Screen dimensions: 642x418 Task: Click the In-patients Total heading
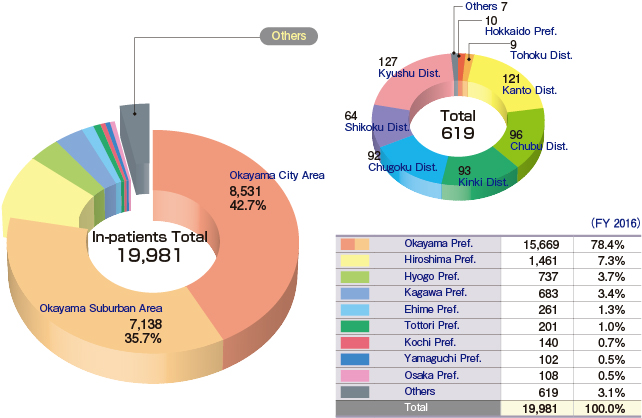(x=150, y=237)
